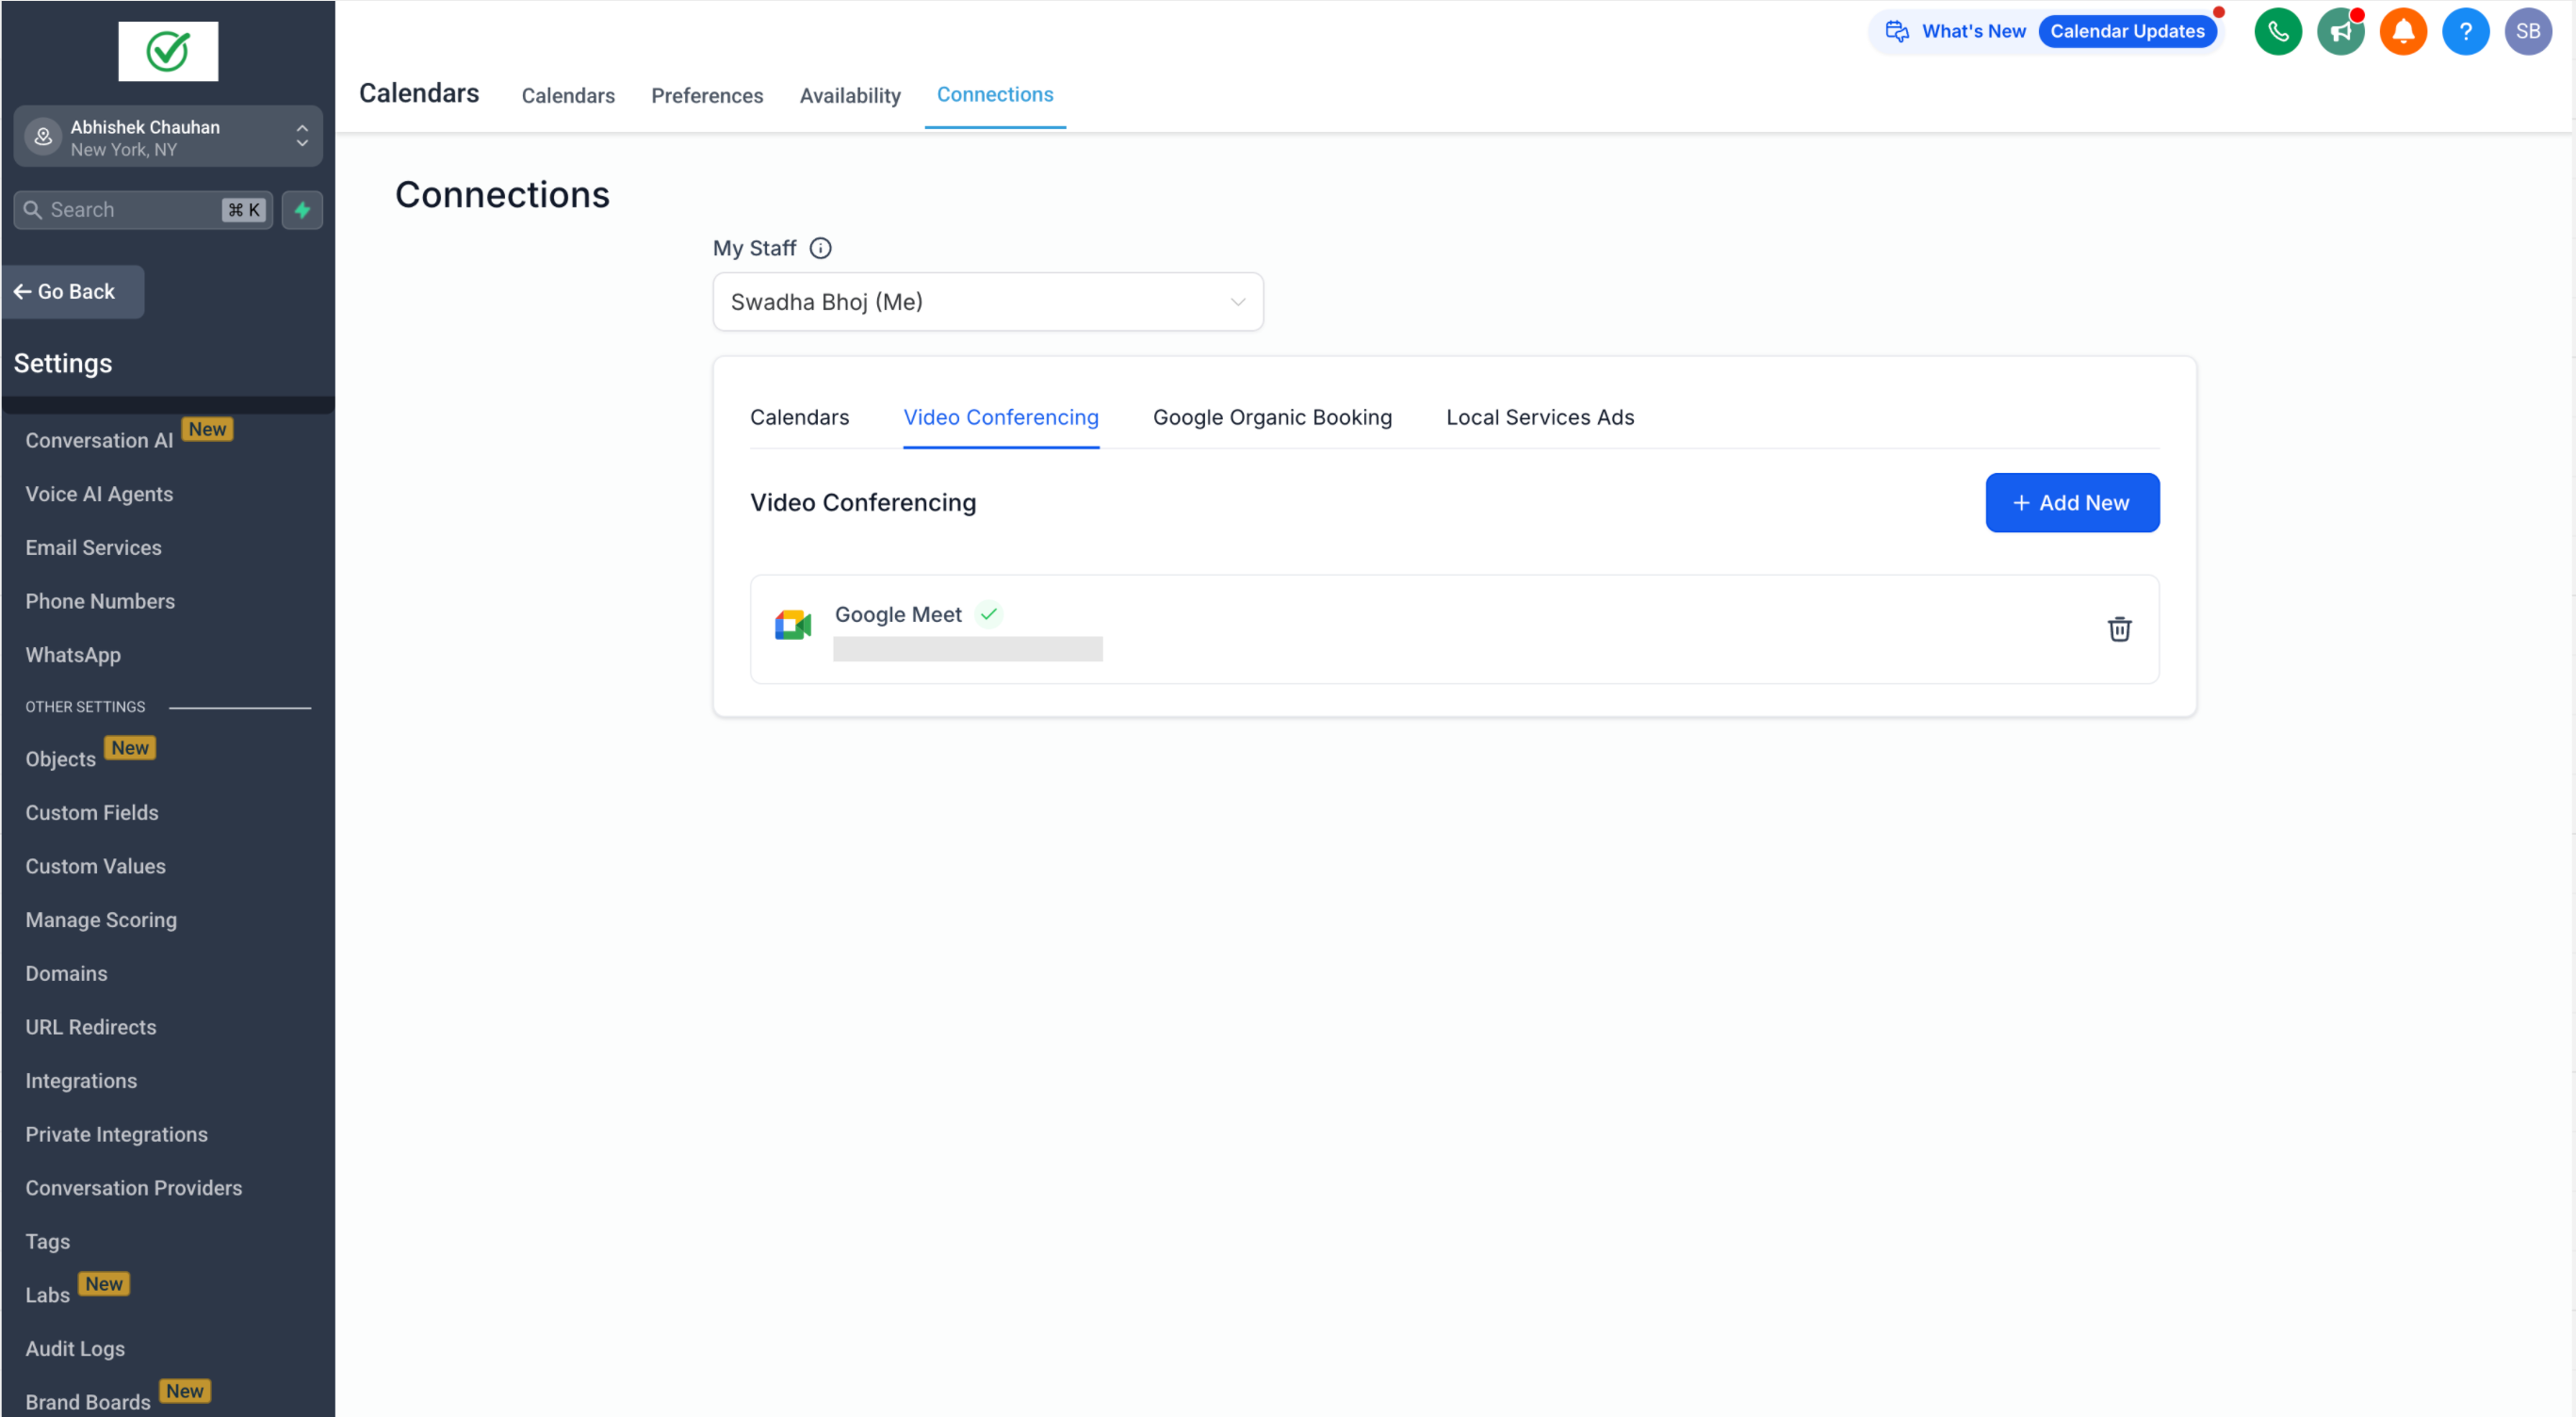
Task: Click the Go Back button
Action: tap(73, 292)
